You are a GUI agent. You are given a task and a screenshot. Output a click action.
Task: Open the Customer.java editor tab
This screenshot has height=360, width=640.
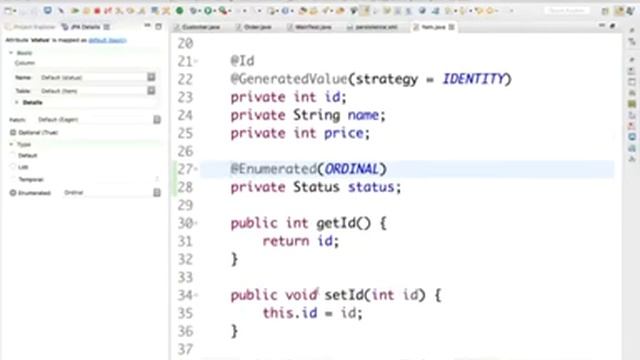click(197, 27)
